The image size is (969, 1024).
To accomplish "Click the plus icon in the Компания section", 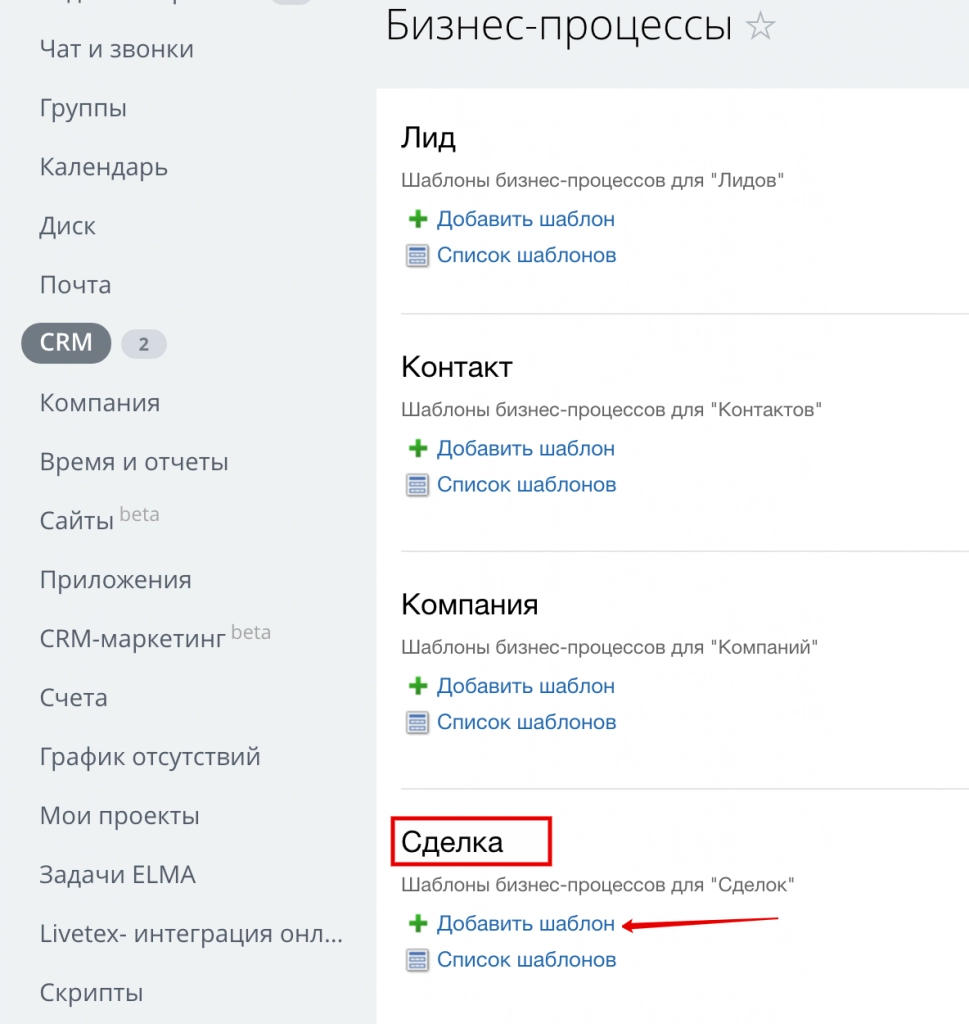I will coord(417,686).
